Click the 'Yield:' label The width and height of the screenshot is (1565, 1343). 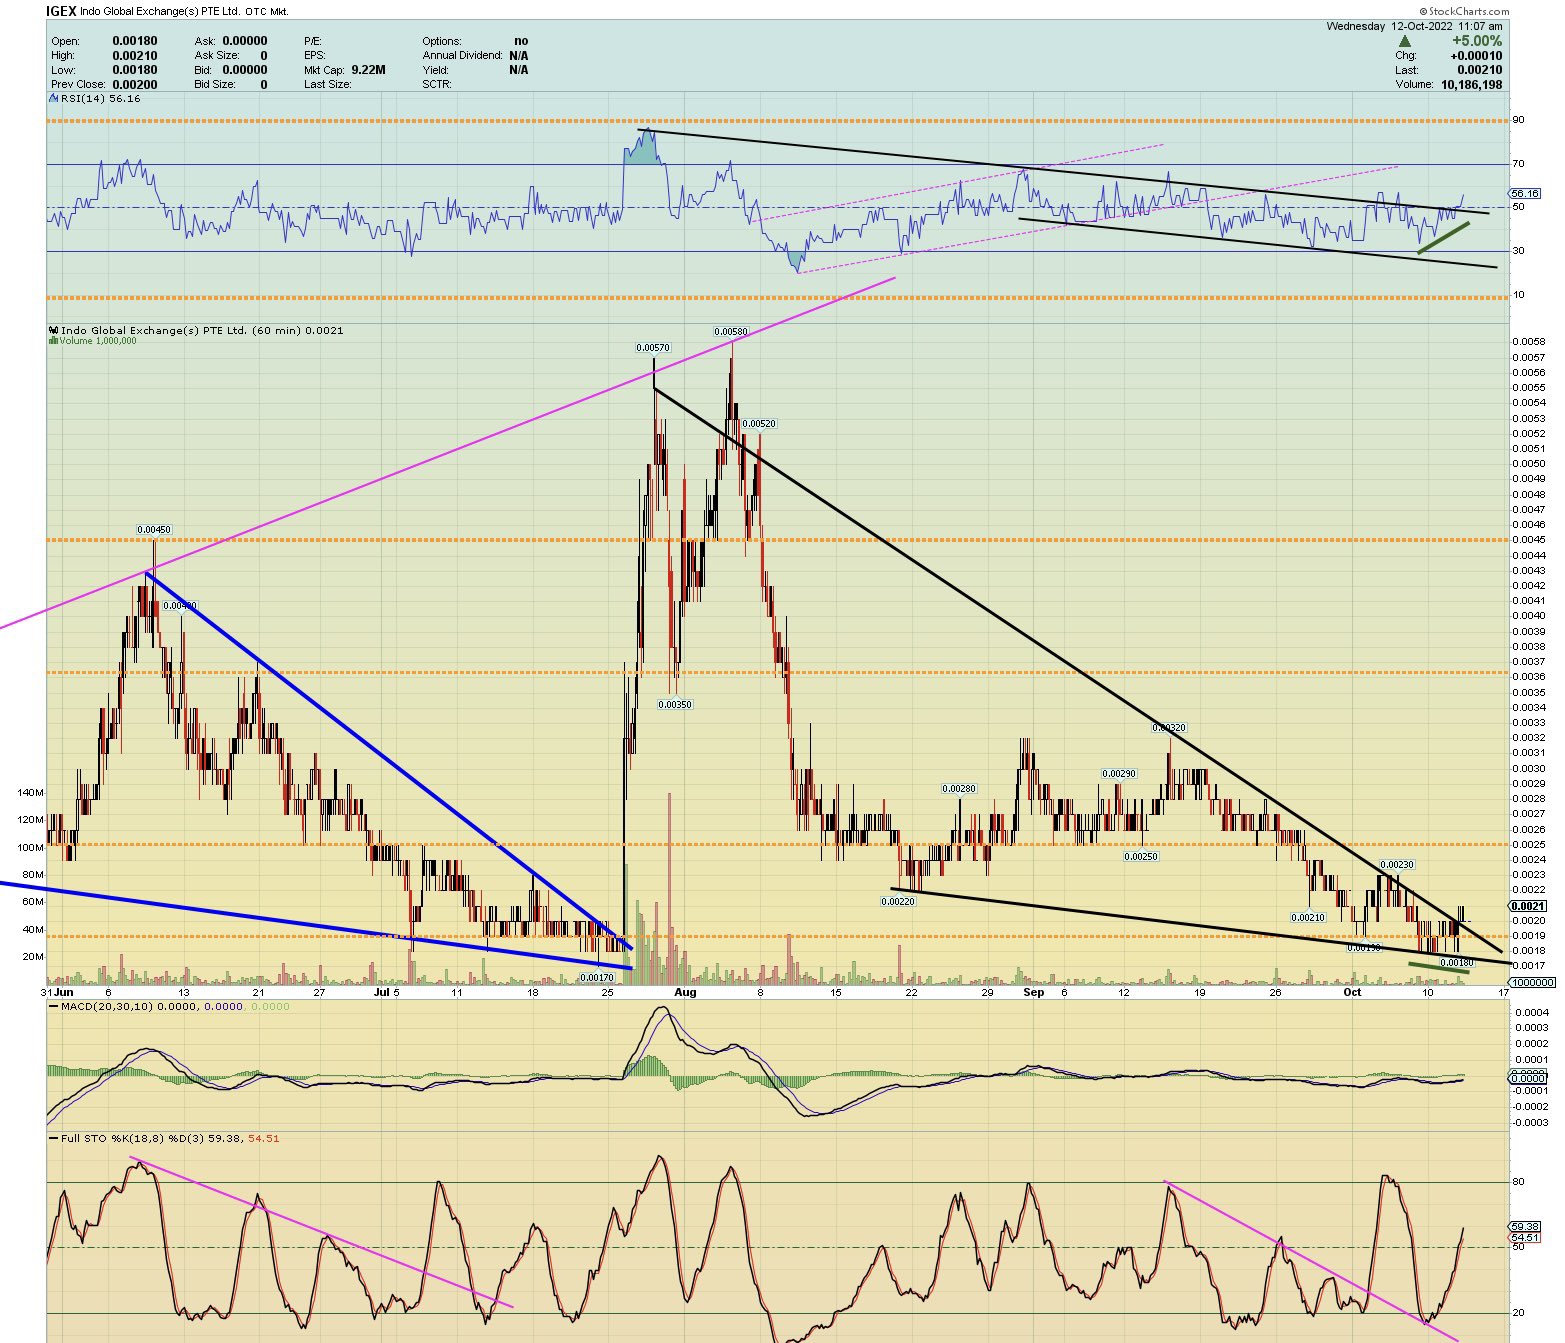click(435, 69)
